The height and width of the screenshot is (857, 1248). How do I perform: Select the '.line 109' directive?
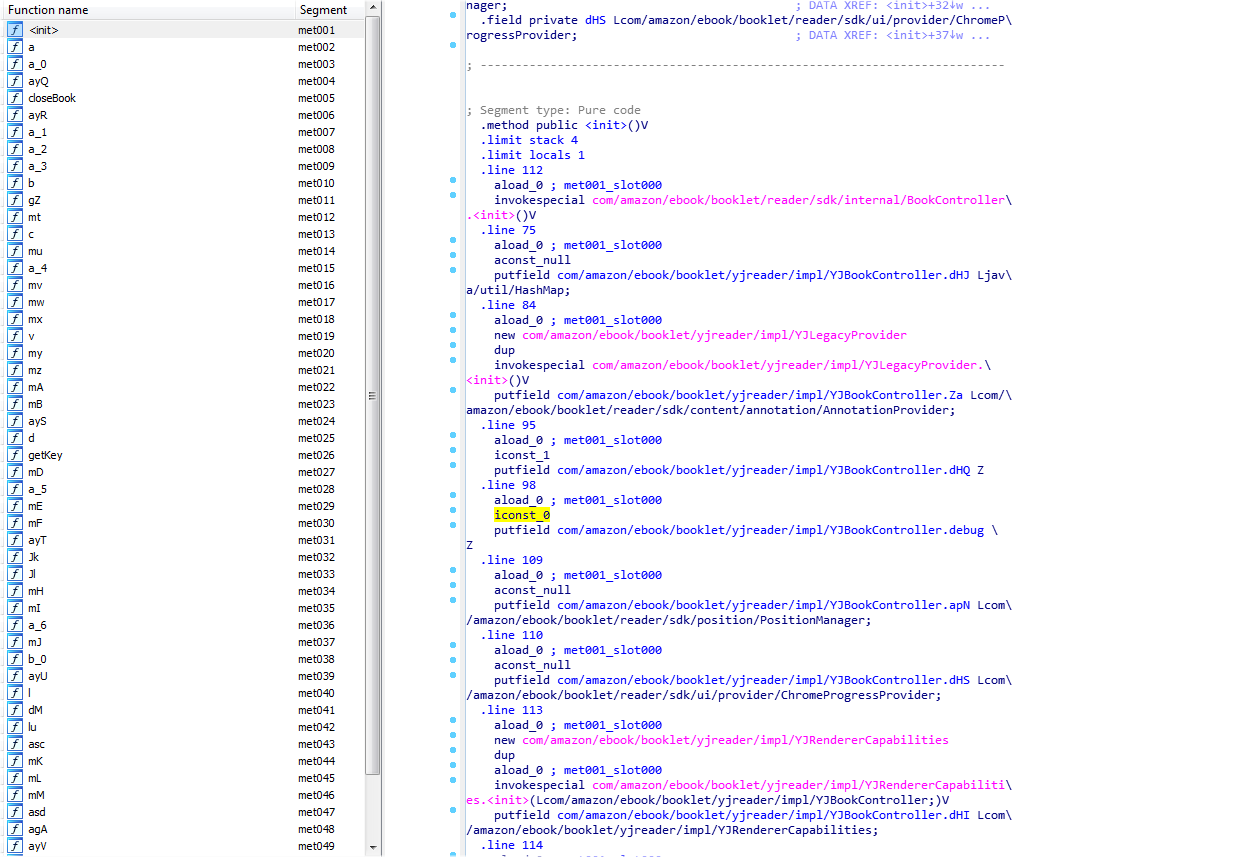[511, 560]
